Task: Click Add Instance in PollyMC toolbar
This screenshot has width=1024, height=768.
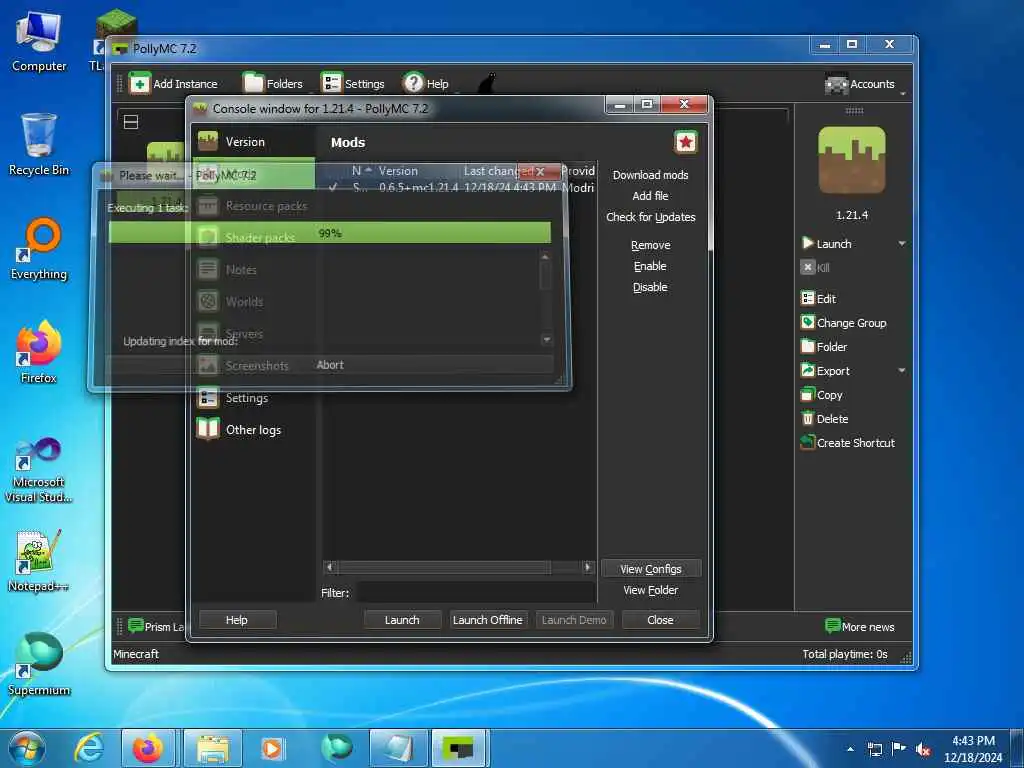Action: coord(174,84)
